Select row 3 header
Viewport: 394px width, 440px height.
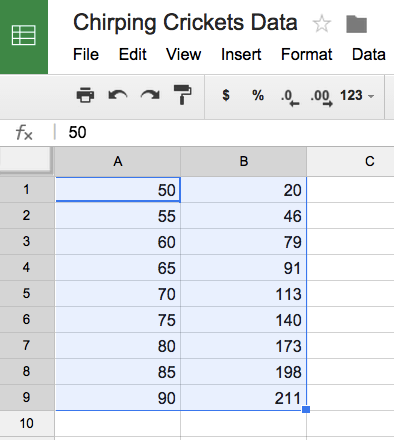27,242
